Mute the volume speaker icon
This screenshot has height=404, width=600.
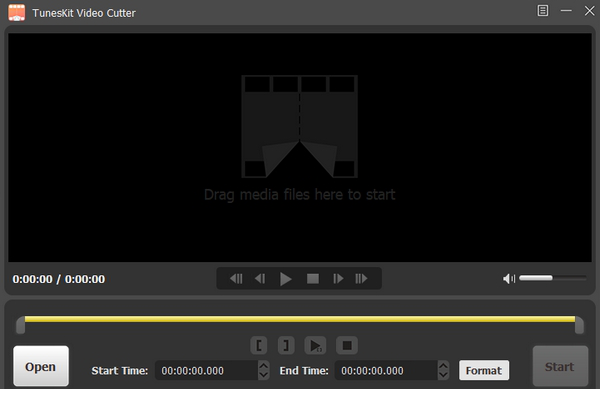coord(509,279)
